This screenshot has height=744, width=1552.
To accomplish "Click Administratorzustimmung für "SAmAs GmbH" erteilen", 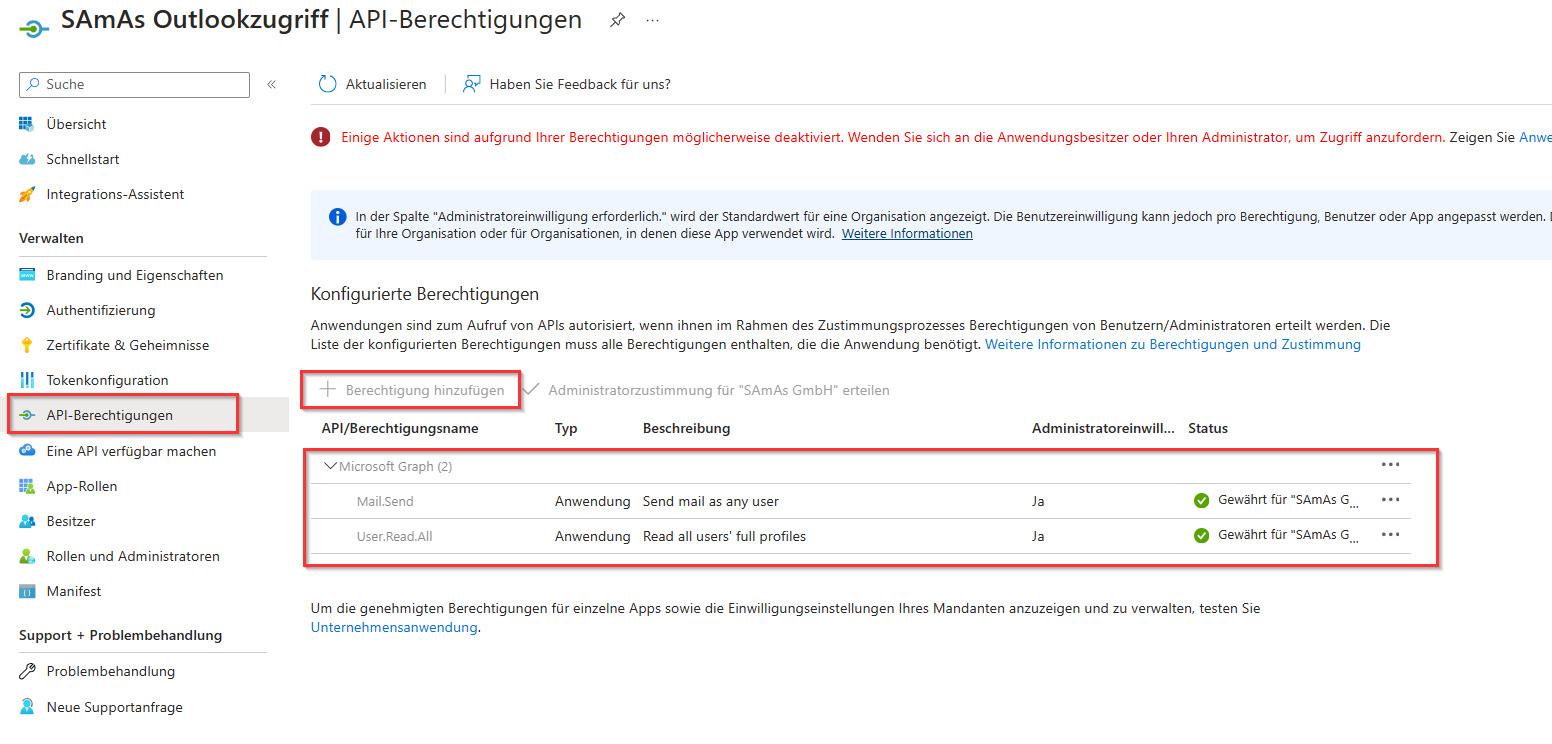I will [x=706, y=390].
